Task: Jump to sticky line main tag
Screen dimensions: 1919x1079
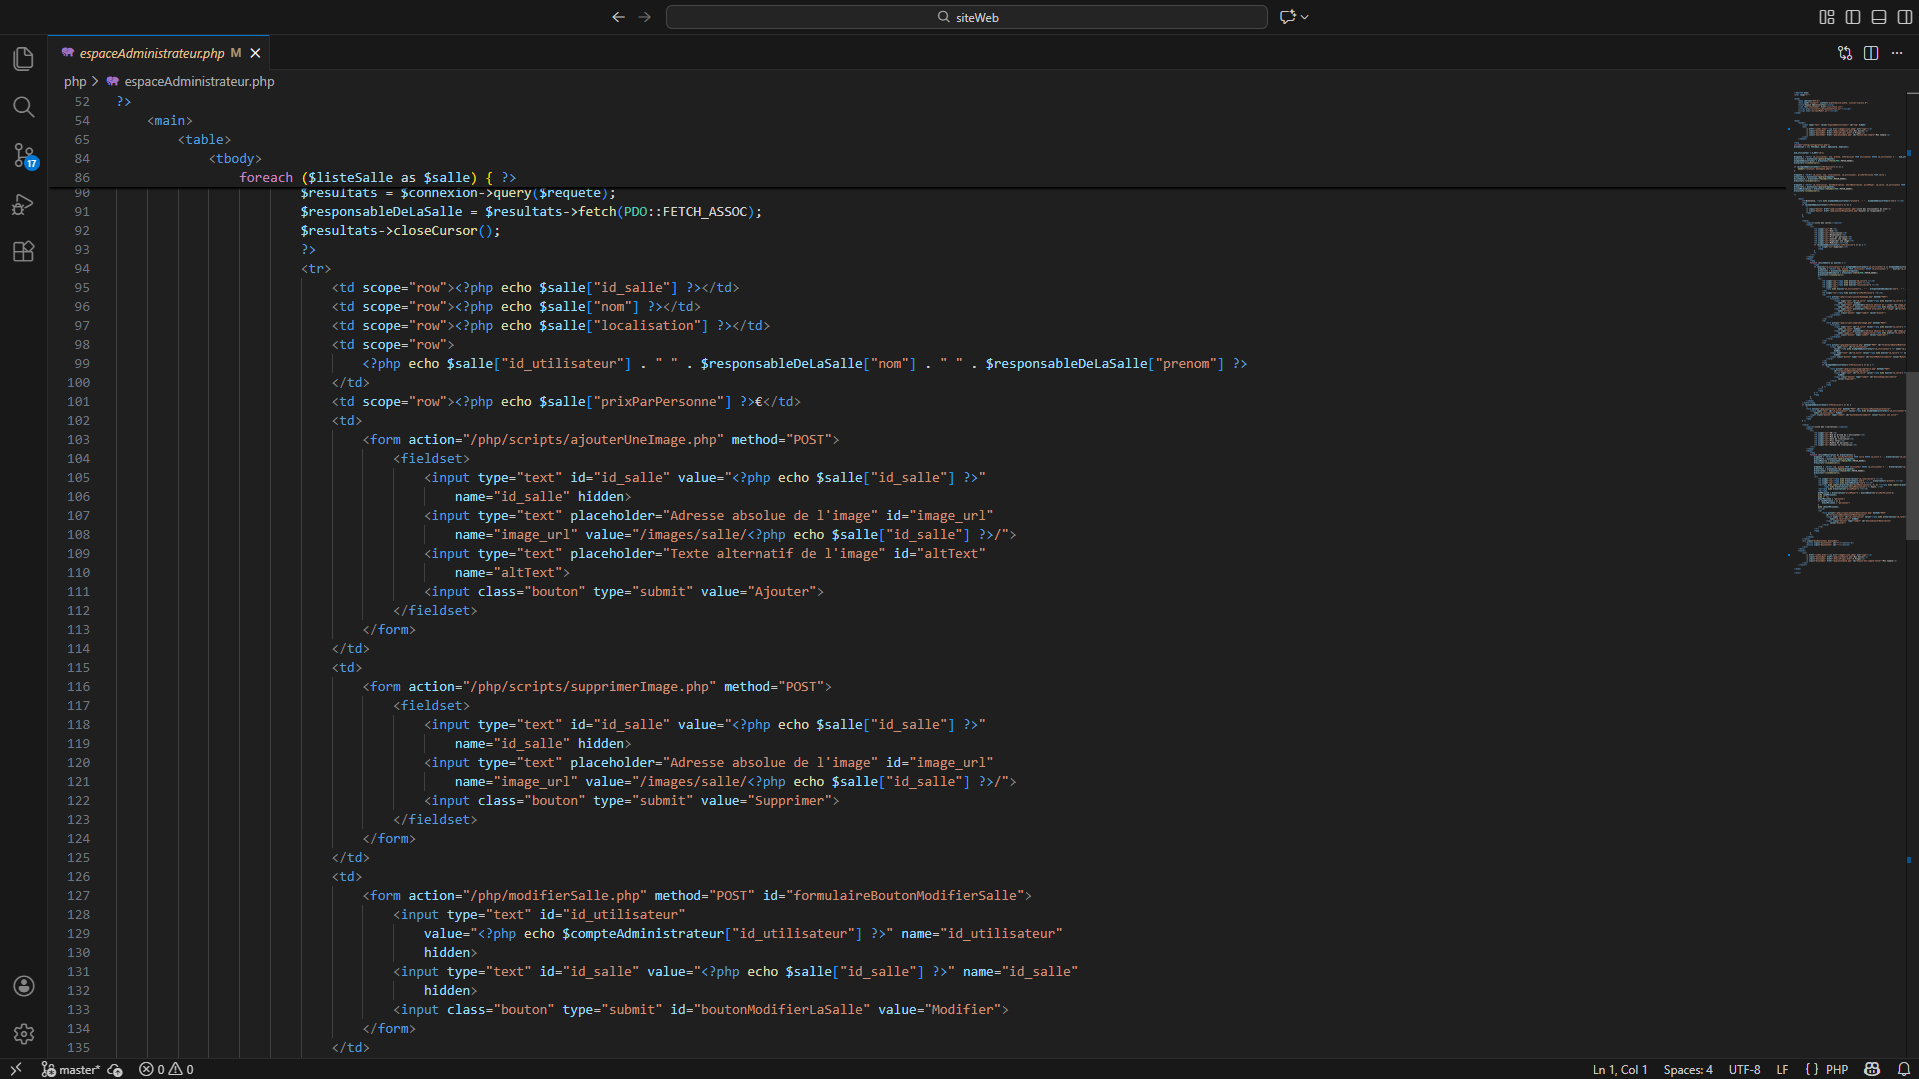Action: (170, 120)
